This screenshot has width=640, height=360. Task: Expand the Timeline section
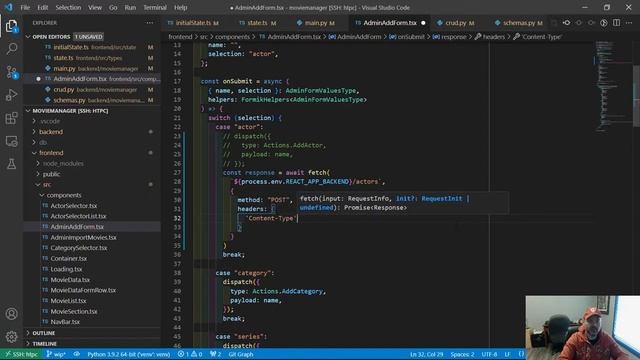[x=93, y=344]
